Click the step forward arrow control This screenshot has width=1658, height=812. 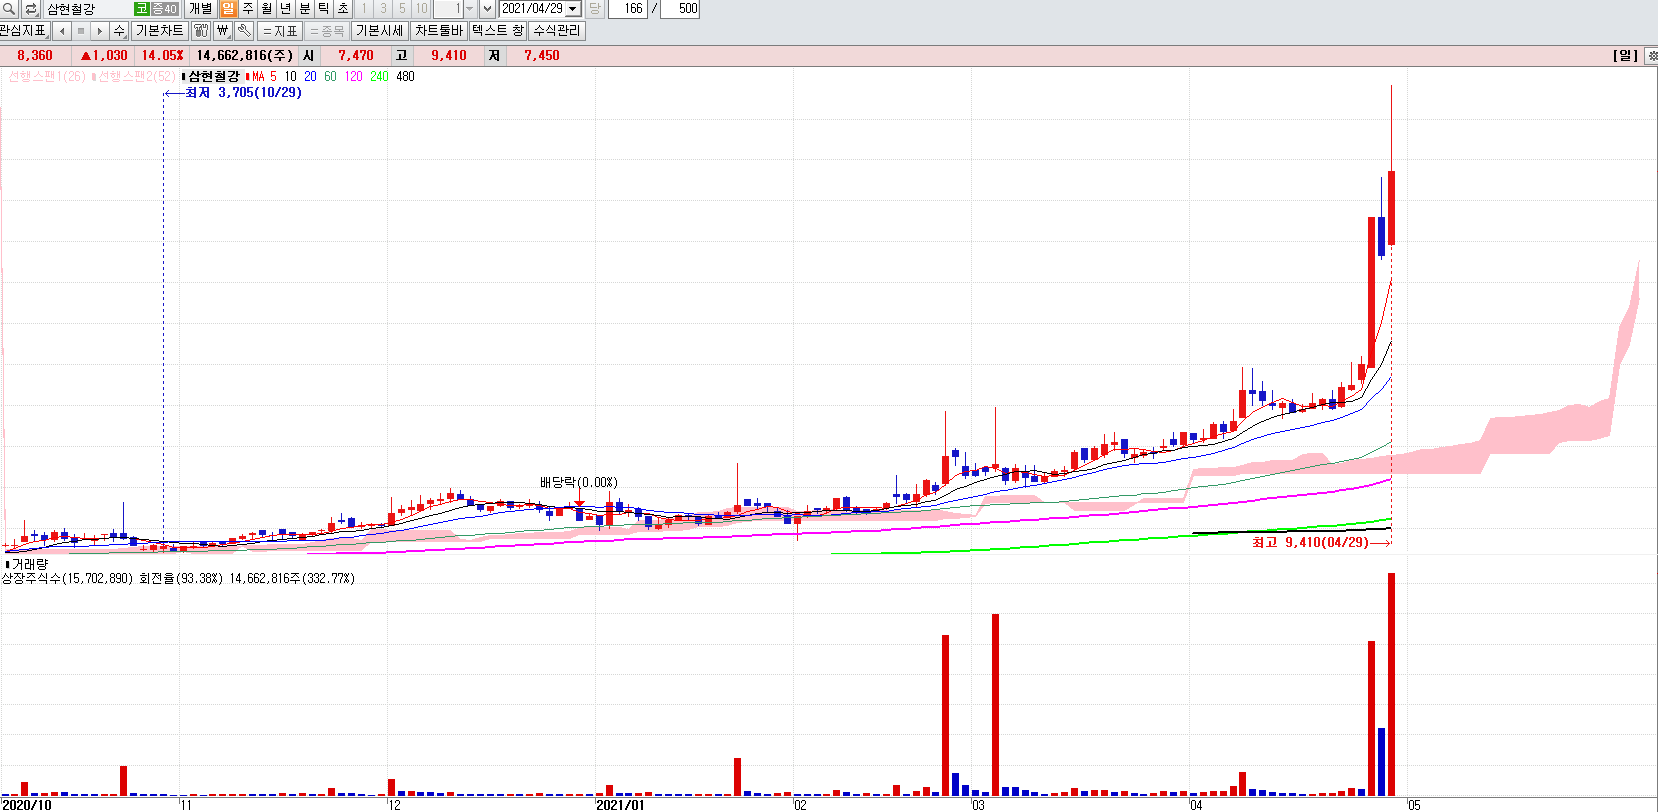(x=100, y=31)
